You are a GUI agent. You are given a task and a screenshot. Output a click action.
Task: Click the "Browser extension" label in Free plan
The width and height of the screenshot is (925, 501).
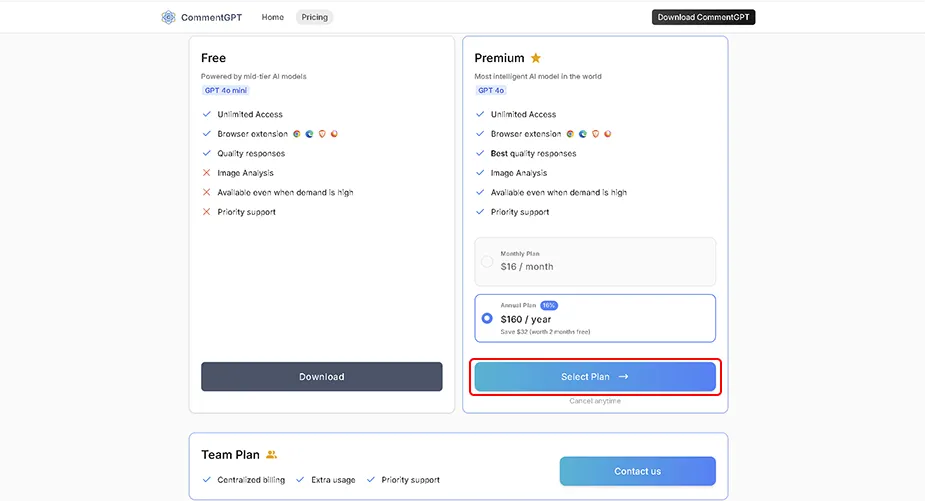coord(252,134)
